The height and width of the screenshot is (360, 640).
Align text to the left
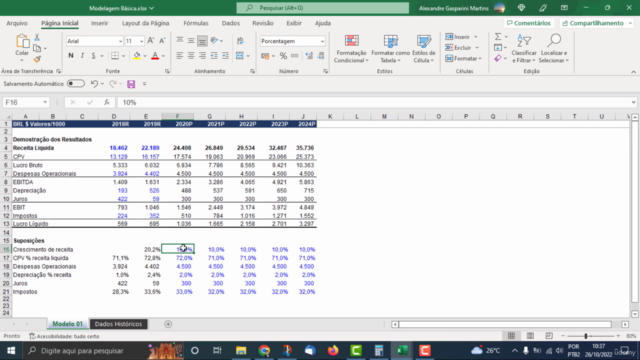click(180, 56)
